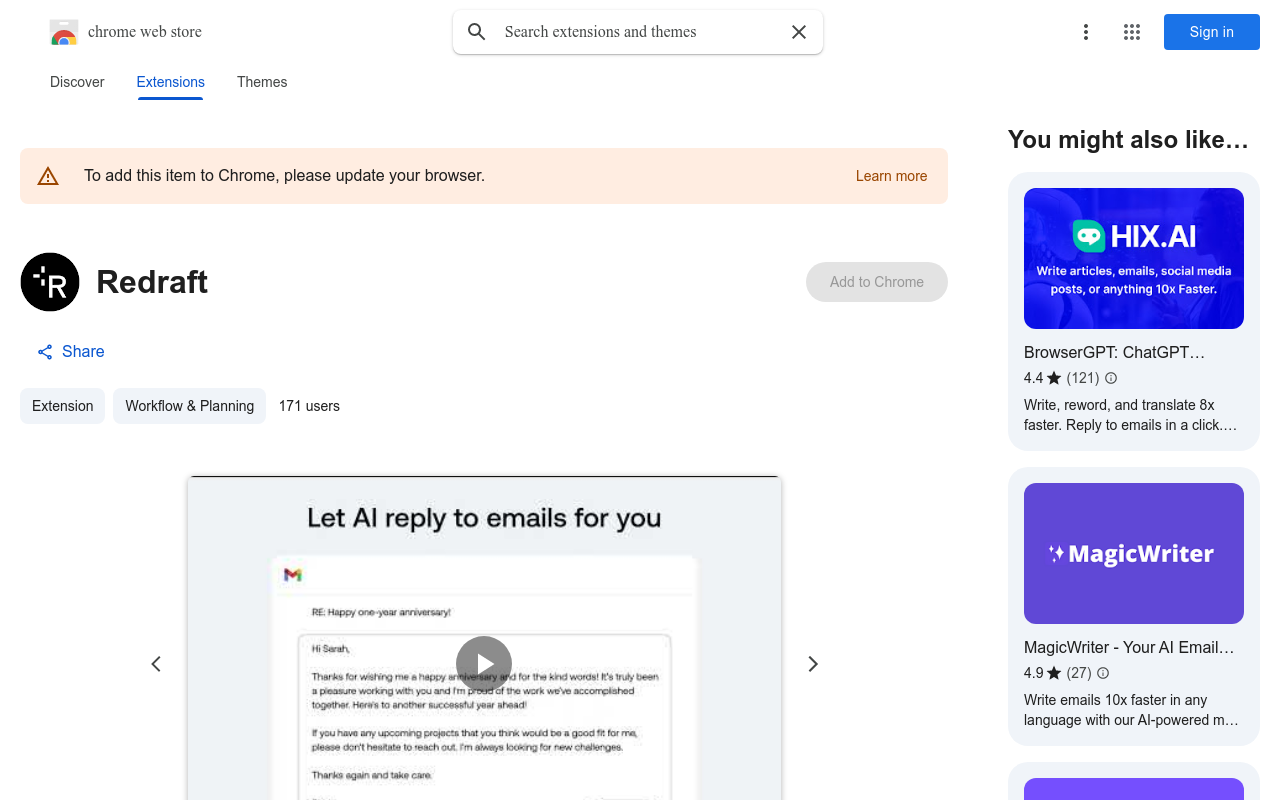Click the warning triangle icon in banner
The height and width of the screenshot is (800, 1280).
coord(48,176)
